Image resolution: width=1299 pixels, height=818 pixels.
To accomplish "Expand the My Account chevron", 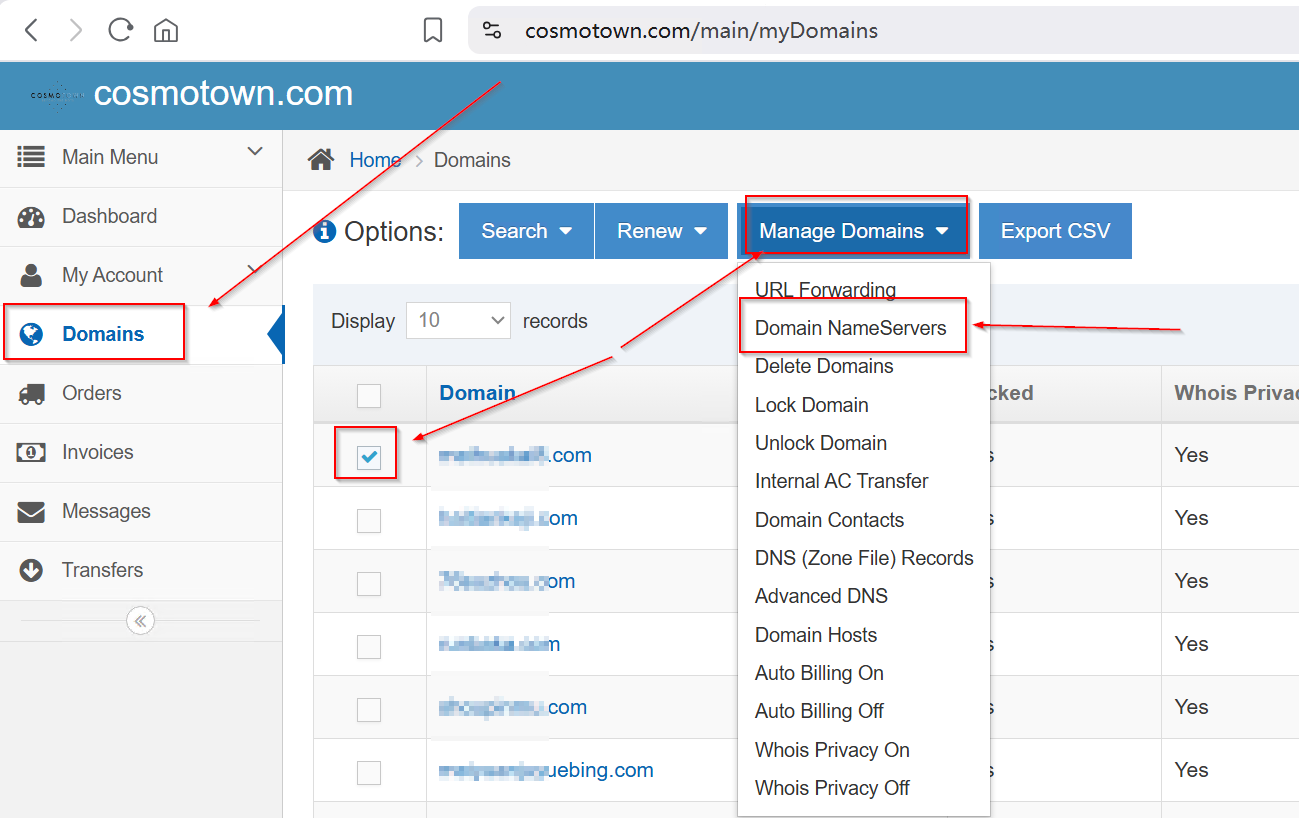I will 256,268.
